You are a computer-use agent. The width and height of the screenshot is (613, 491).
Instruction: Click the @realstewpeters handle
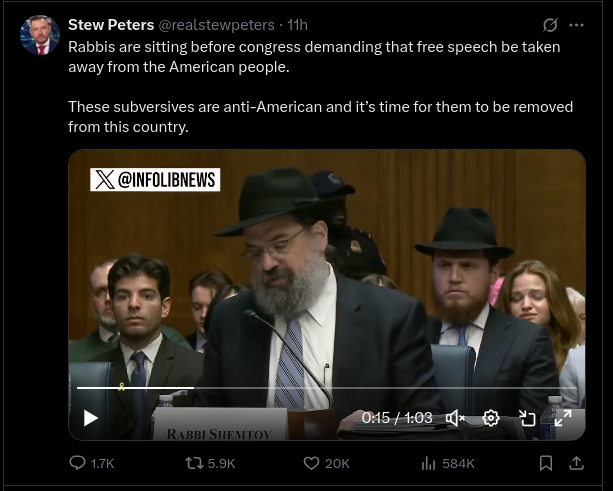pos(216,25)
